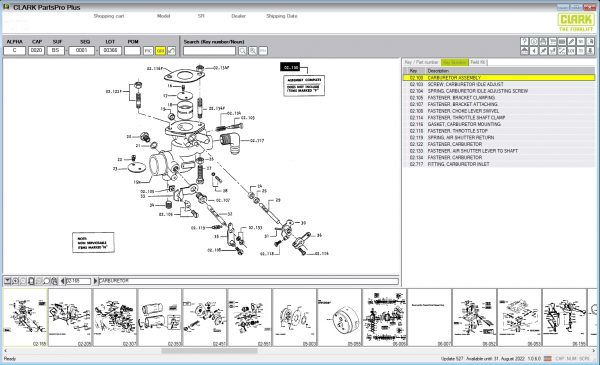Select SCREW, CARBURETOR IDLE ADJUST row

(x=499, y=84)
